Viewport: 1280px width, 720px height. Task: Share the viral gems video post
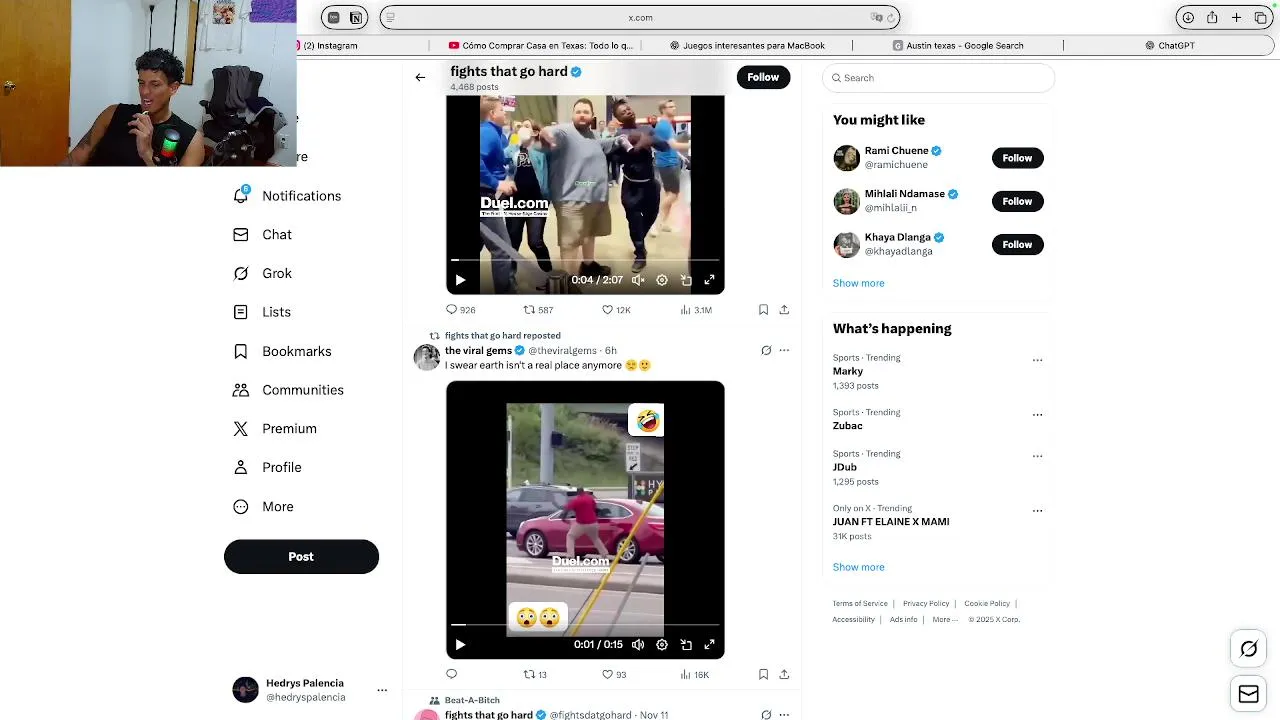click(784, 674)
